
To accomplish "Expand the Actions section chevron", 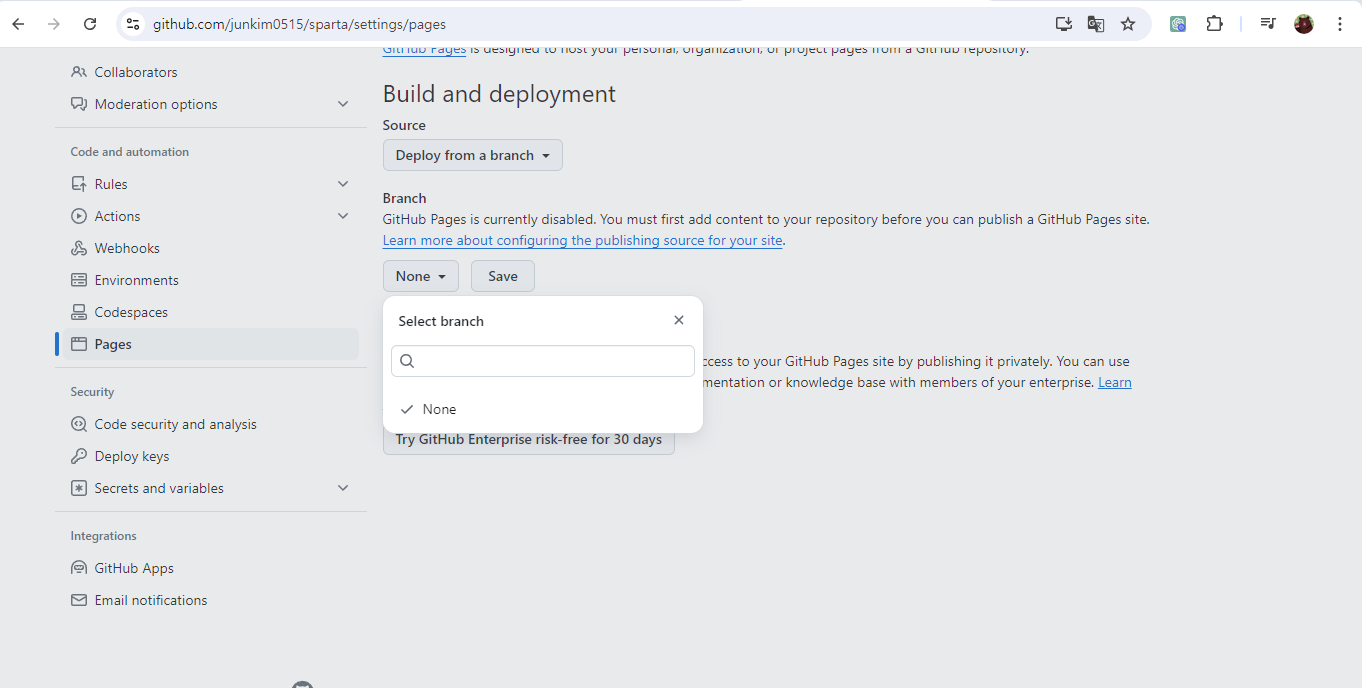I will (x=343, y=216).
